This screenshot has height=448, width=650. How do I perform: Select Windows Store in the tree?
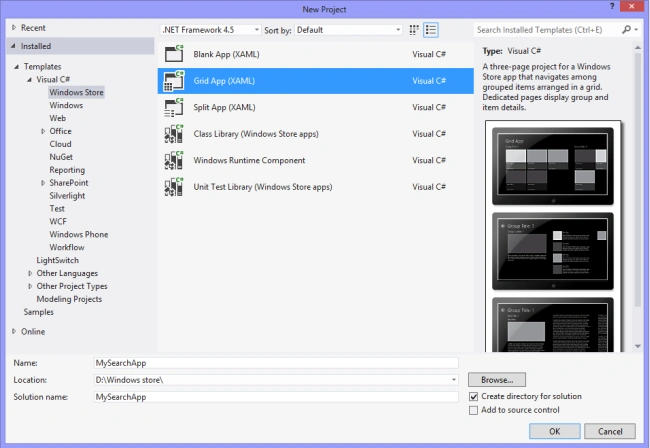(x=76, y=92)
